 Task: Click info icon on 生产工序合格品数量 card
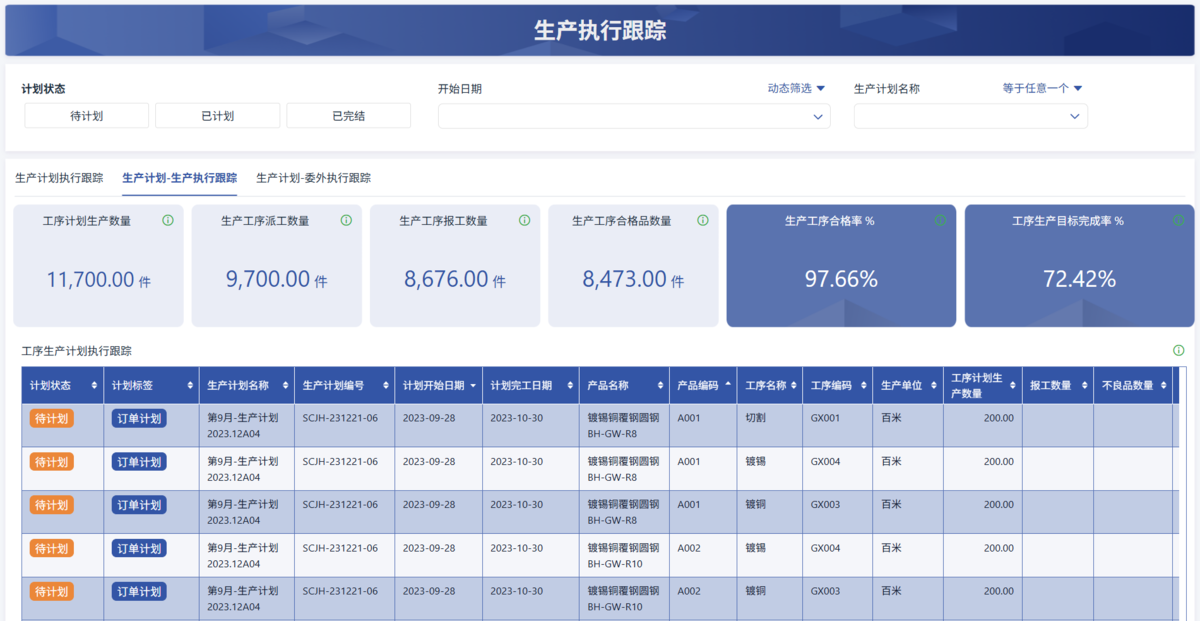[x=703, y=220]
